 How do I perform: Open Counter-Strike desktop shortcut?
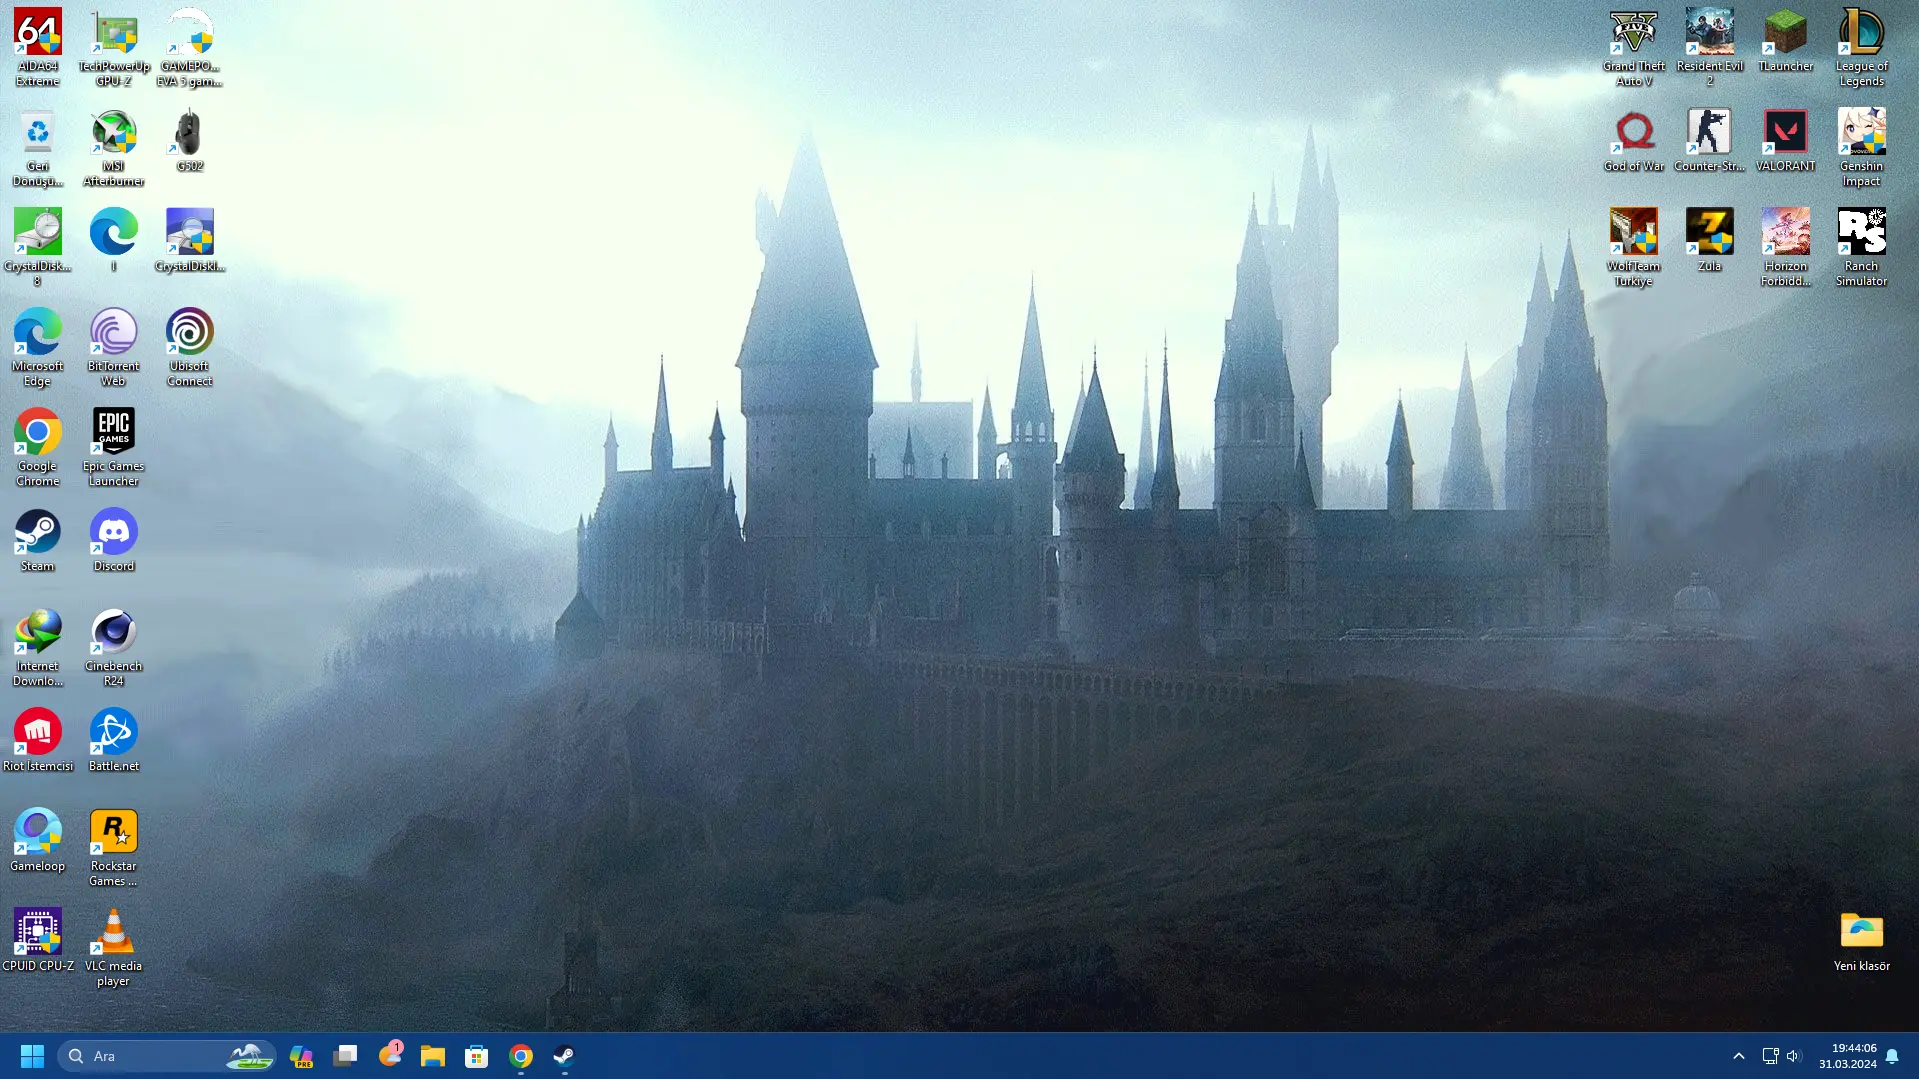1710,141
